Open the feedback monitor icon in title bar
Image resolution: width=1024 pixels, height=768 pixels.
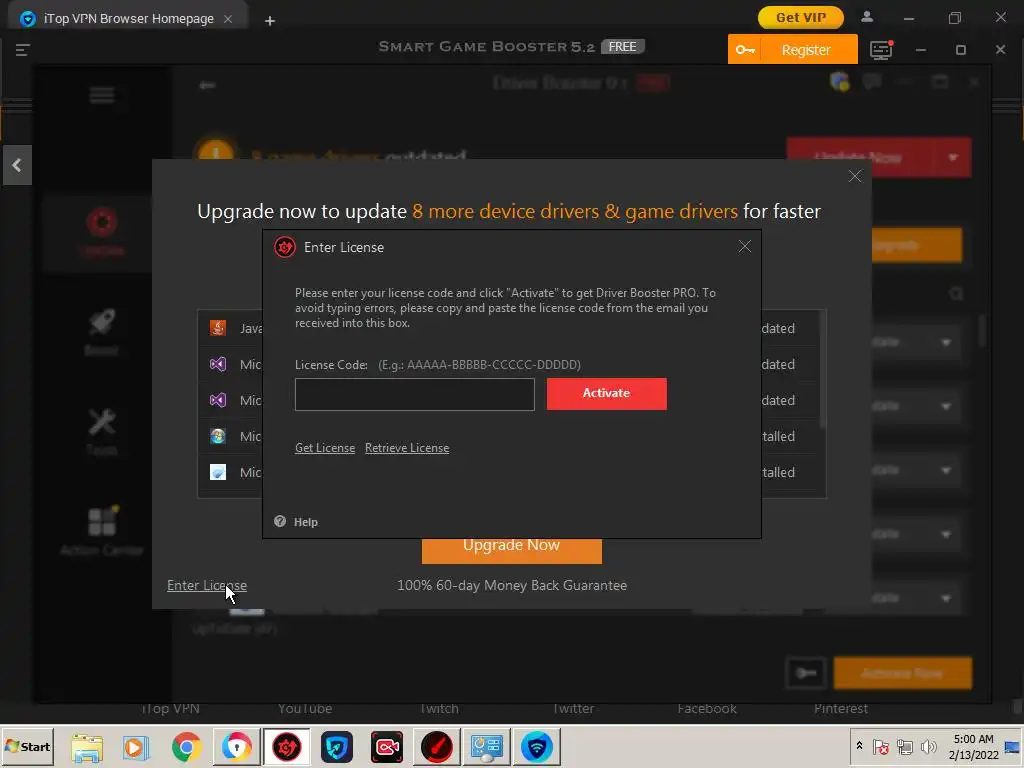click(x=881, y=50)
